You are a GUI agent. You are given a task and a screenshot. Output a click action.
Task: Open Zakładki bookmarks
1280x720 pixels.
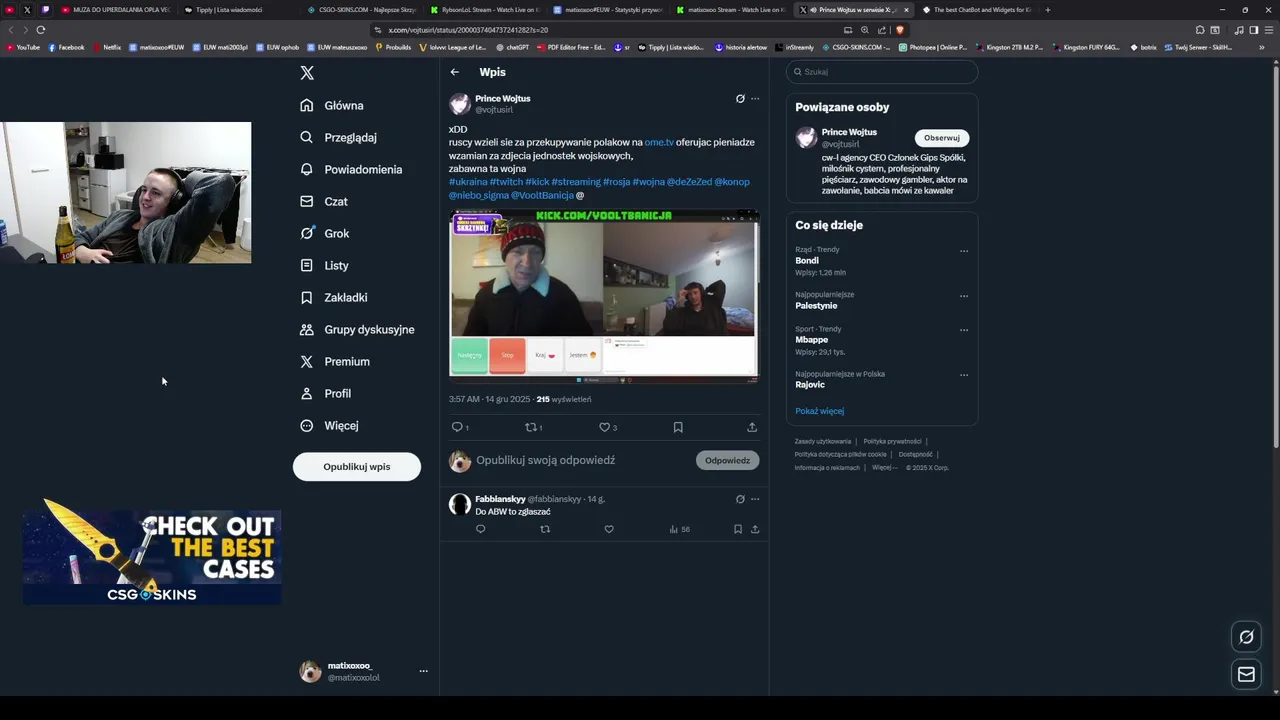point(334,297)
